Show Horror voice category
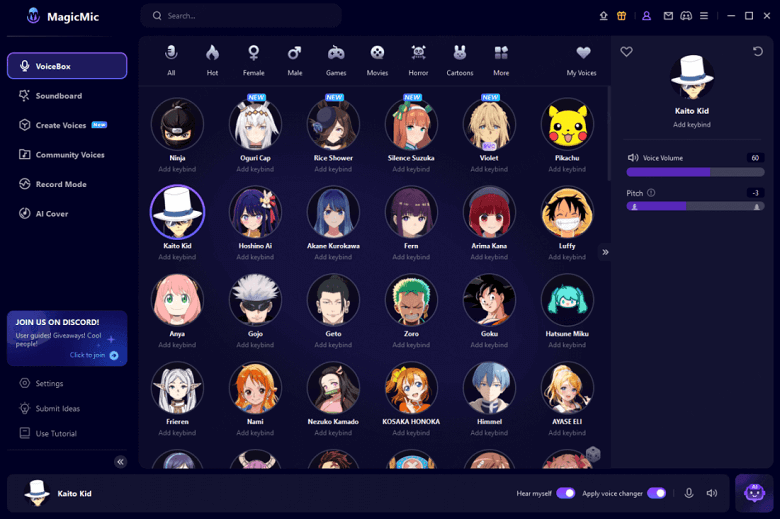The image size is (780, 519). [x=418, y=61]
